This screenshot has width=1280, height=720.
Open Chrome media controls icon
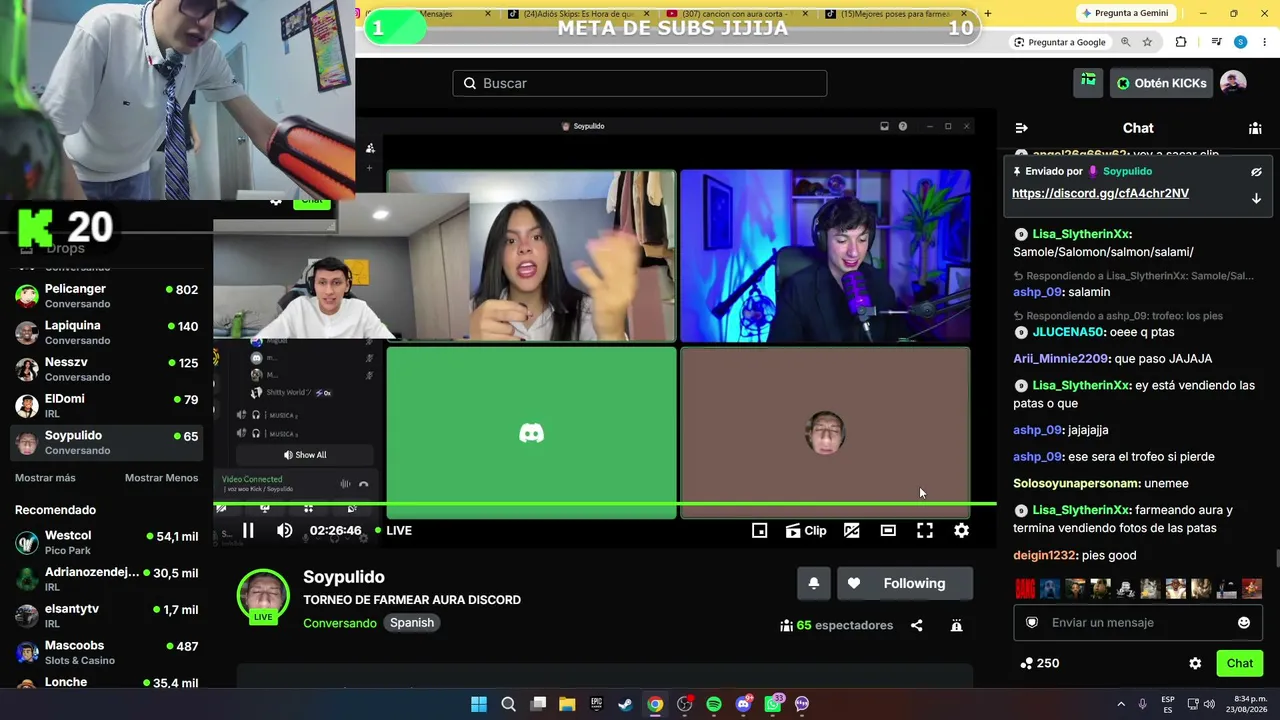tap(1216, 42)
